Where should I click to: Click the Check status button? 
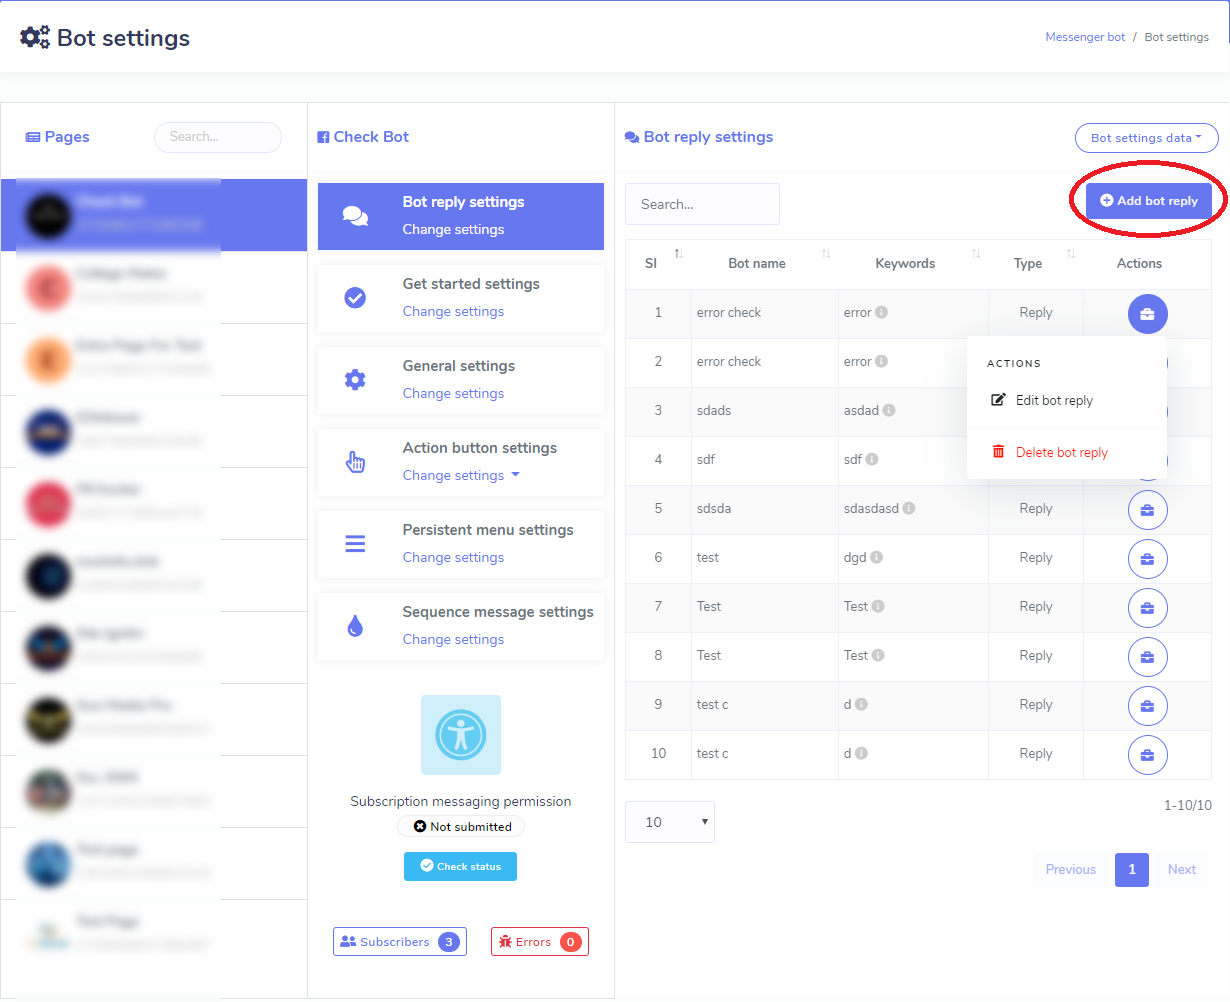coord(460,866)
